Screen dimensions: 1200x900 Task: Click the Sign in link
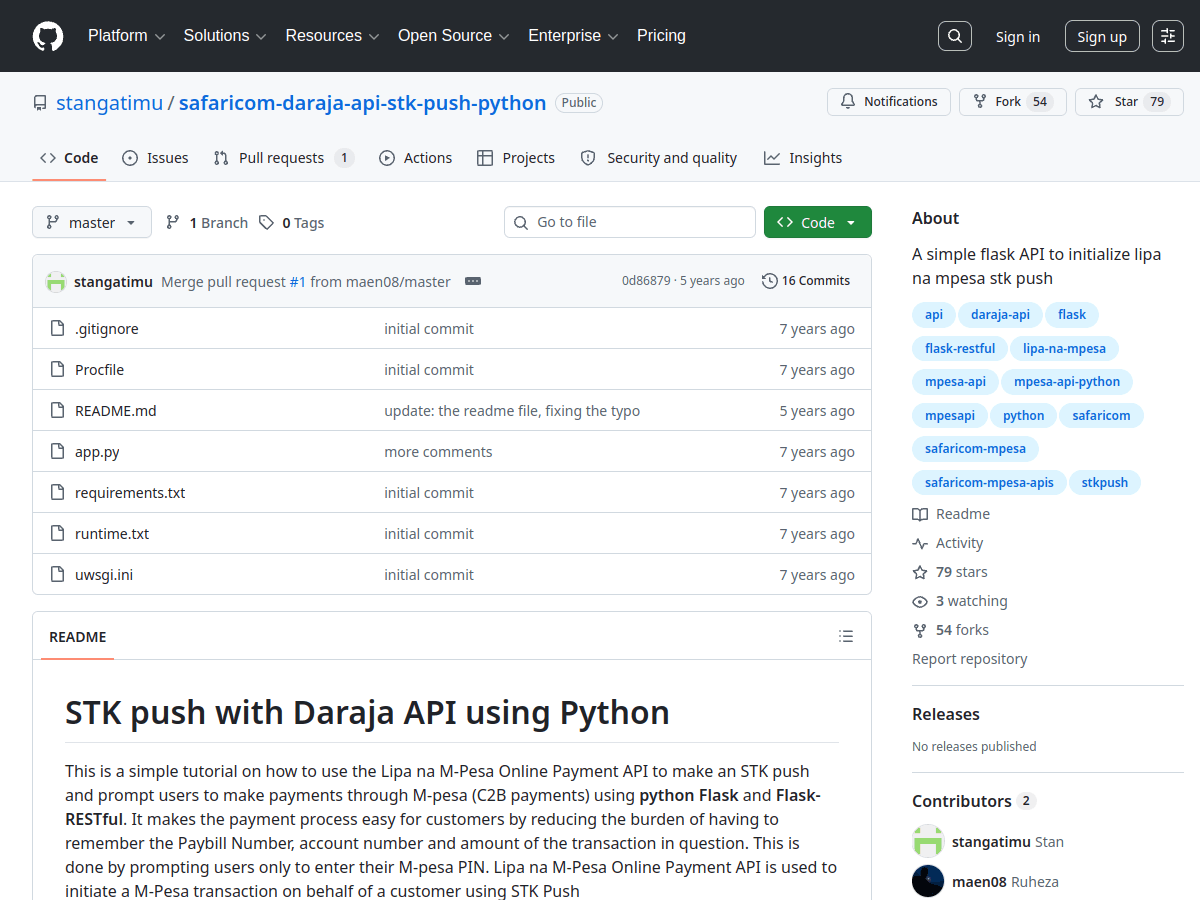[x=1018, y=37]
